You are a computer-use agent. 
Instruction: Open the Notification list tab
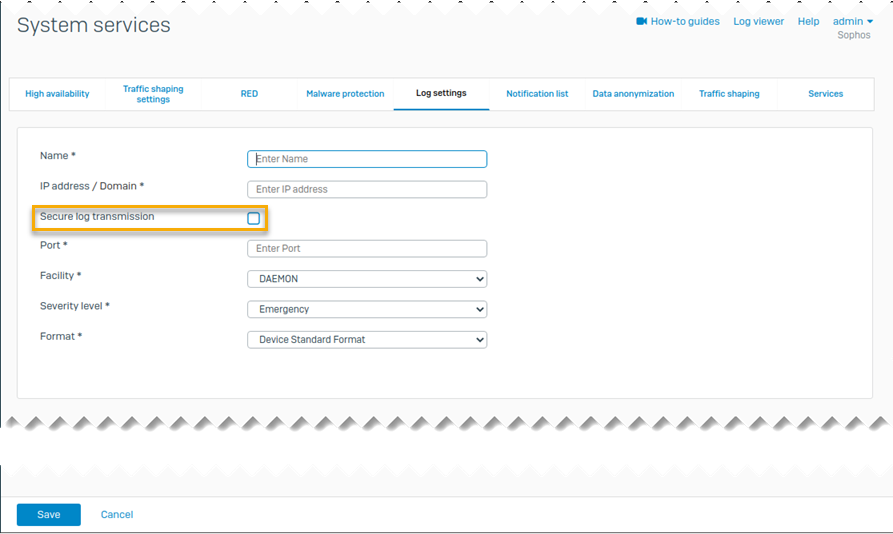[x=537, y=94]
